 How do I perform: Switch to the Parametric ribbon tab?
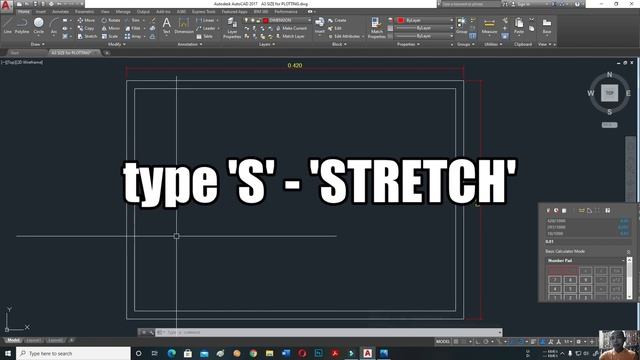pyautogui.click(x=84, y=12)
